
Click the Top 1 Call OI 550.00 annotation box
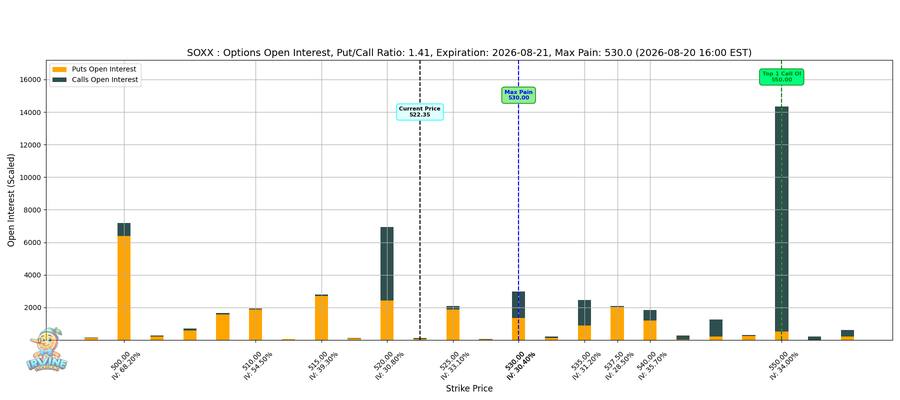[781, 77]
